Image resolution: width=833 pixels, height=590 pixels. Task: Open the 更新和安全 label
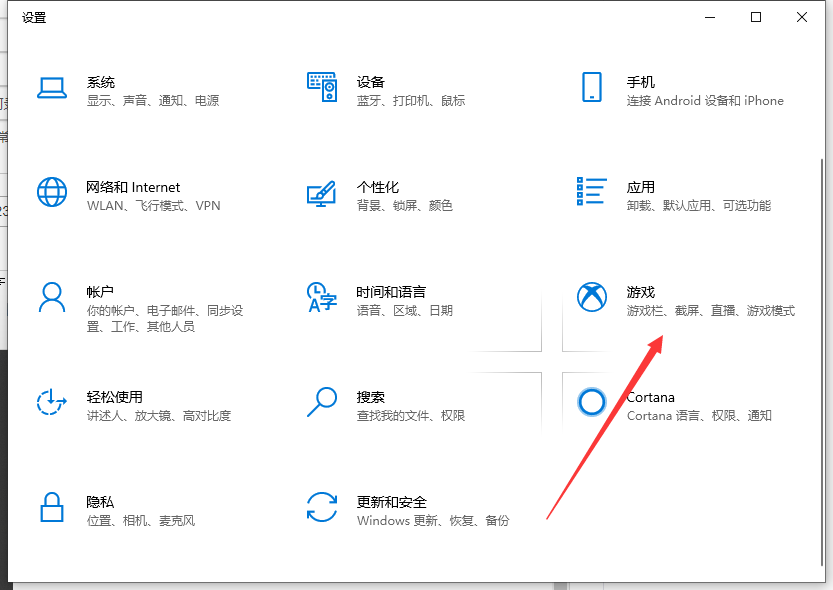click(x=392, y=502)
